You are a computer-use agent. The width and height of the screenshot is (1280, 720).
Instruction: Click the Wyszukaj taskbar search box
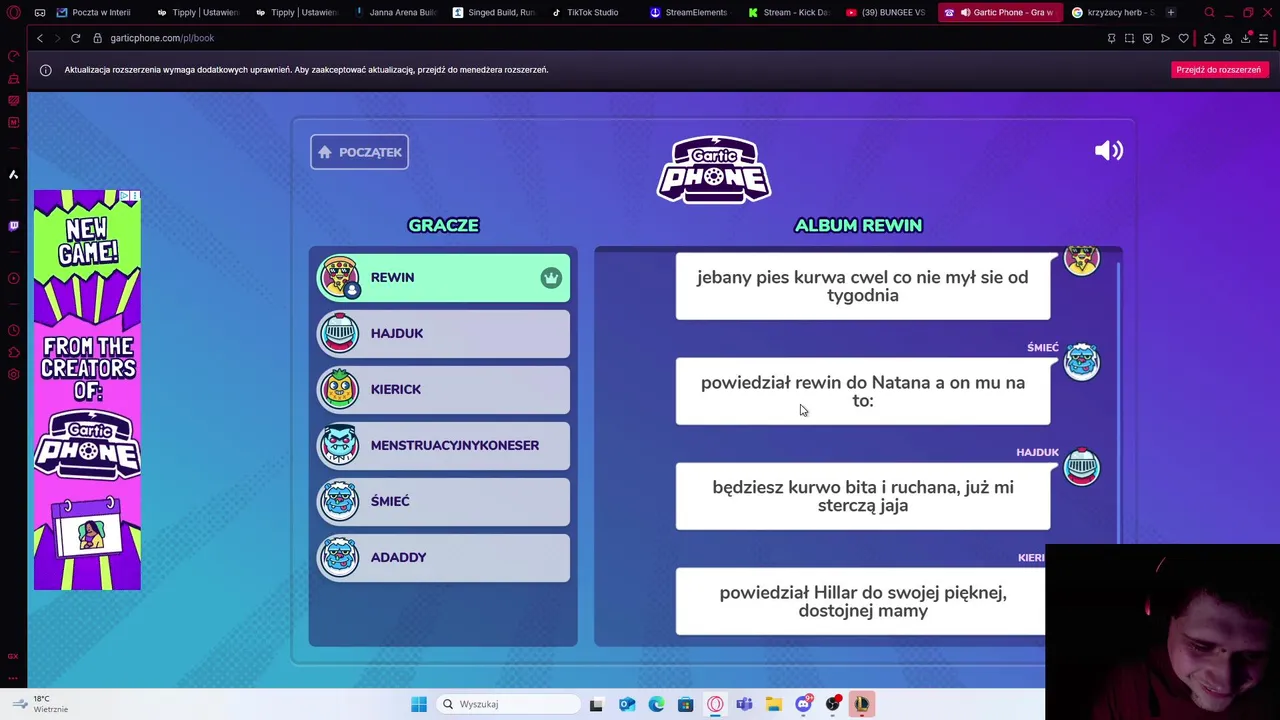[x=507, y=704]
